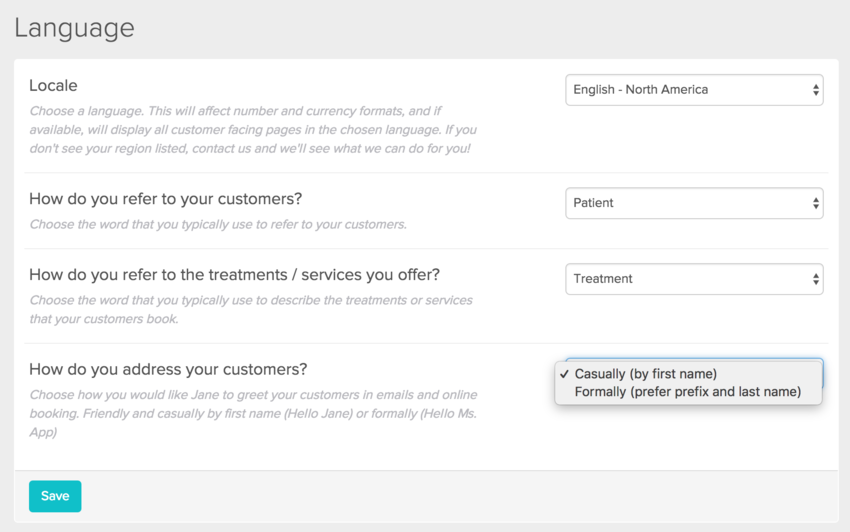Click the arrow stepper on the Locale select
Viewport: 850px width, 532px height.
tap(816, 90)
